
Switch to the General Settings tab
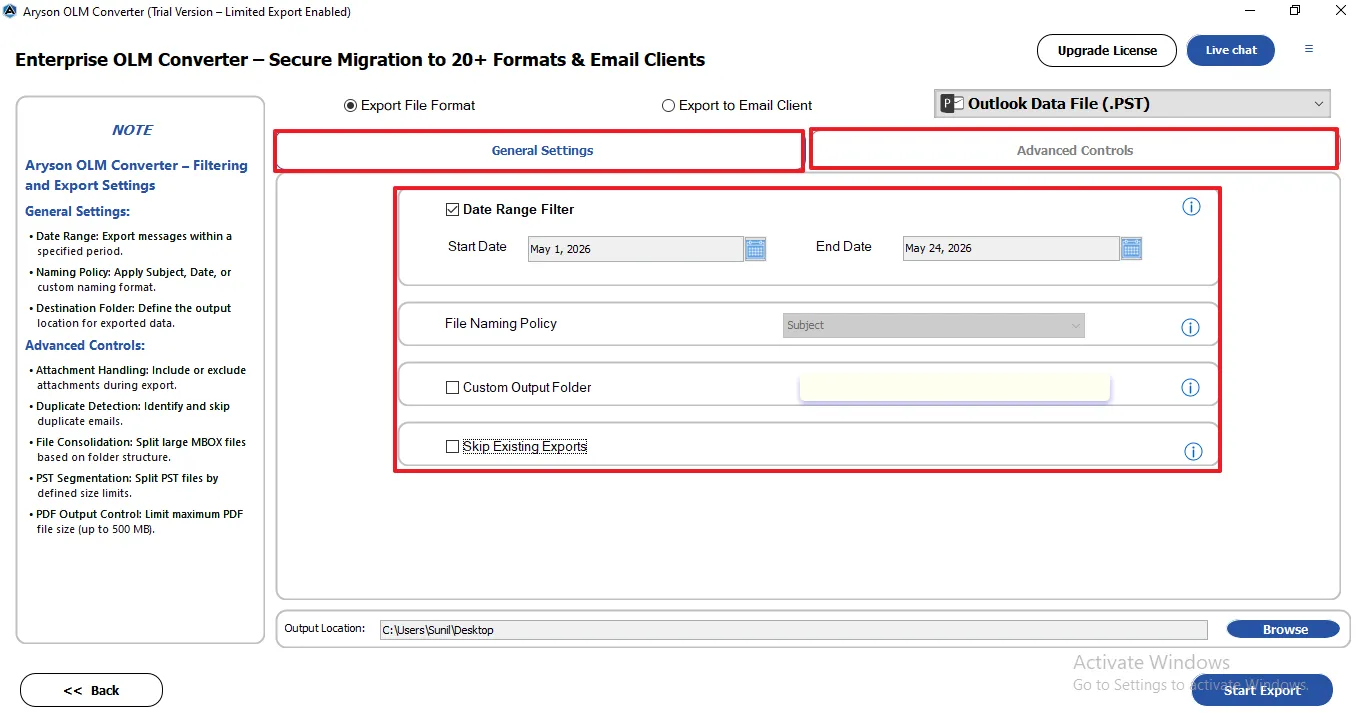[x=540, y=151]
